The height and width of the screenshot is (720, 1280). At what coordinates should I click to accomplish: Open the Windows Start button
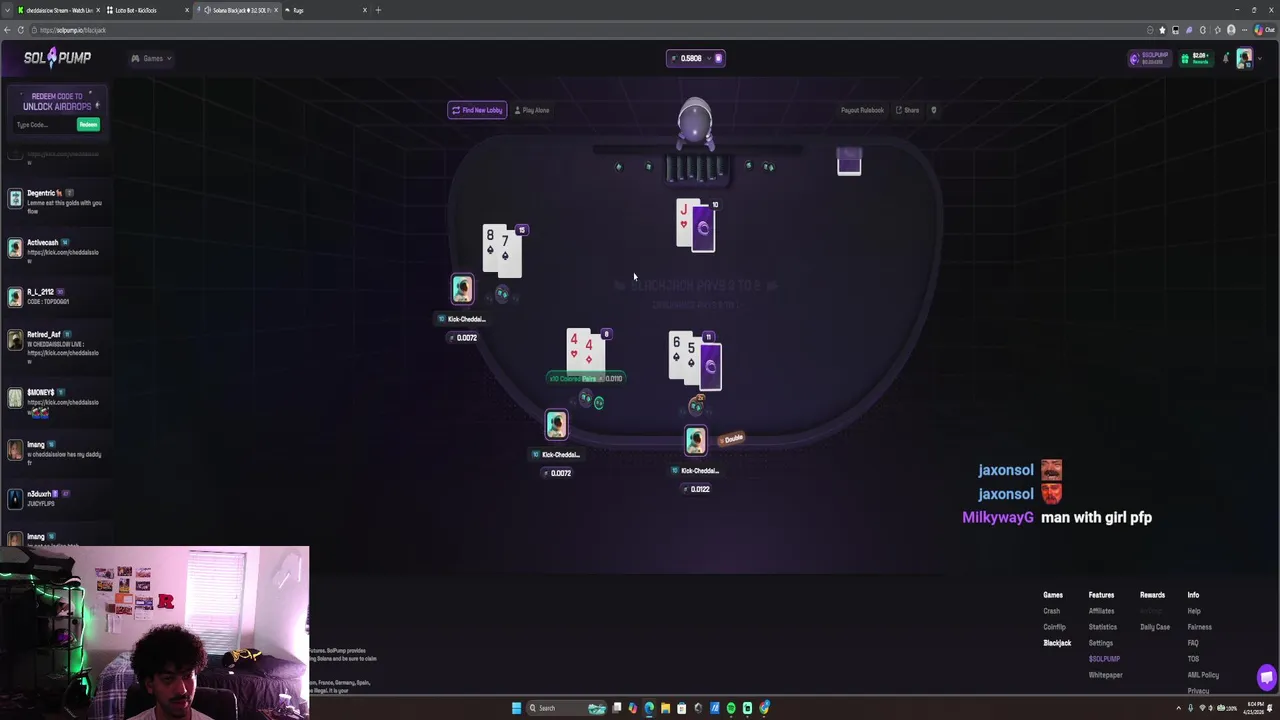click(x=516, y=708)
